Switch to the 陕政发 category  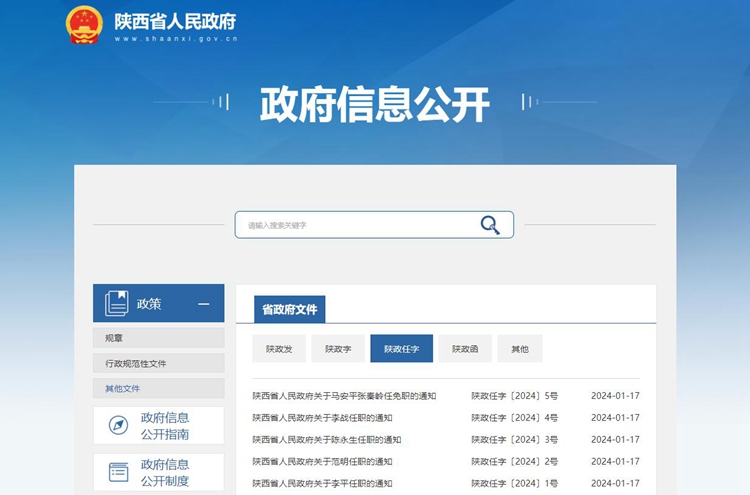click(x=279, y=349)
